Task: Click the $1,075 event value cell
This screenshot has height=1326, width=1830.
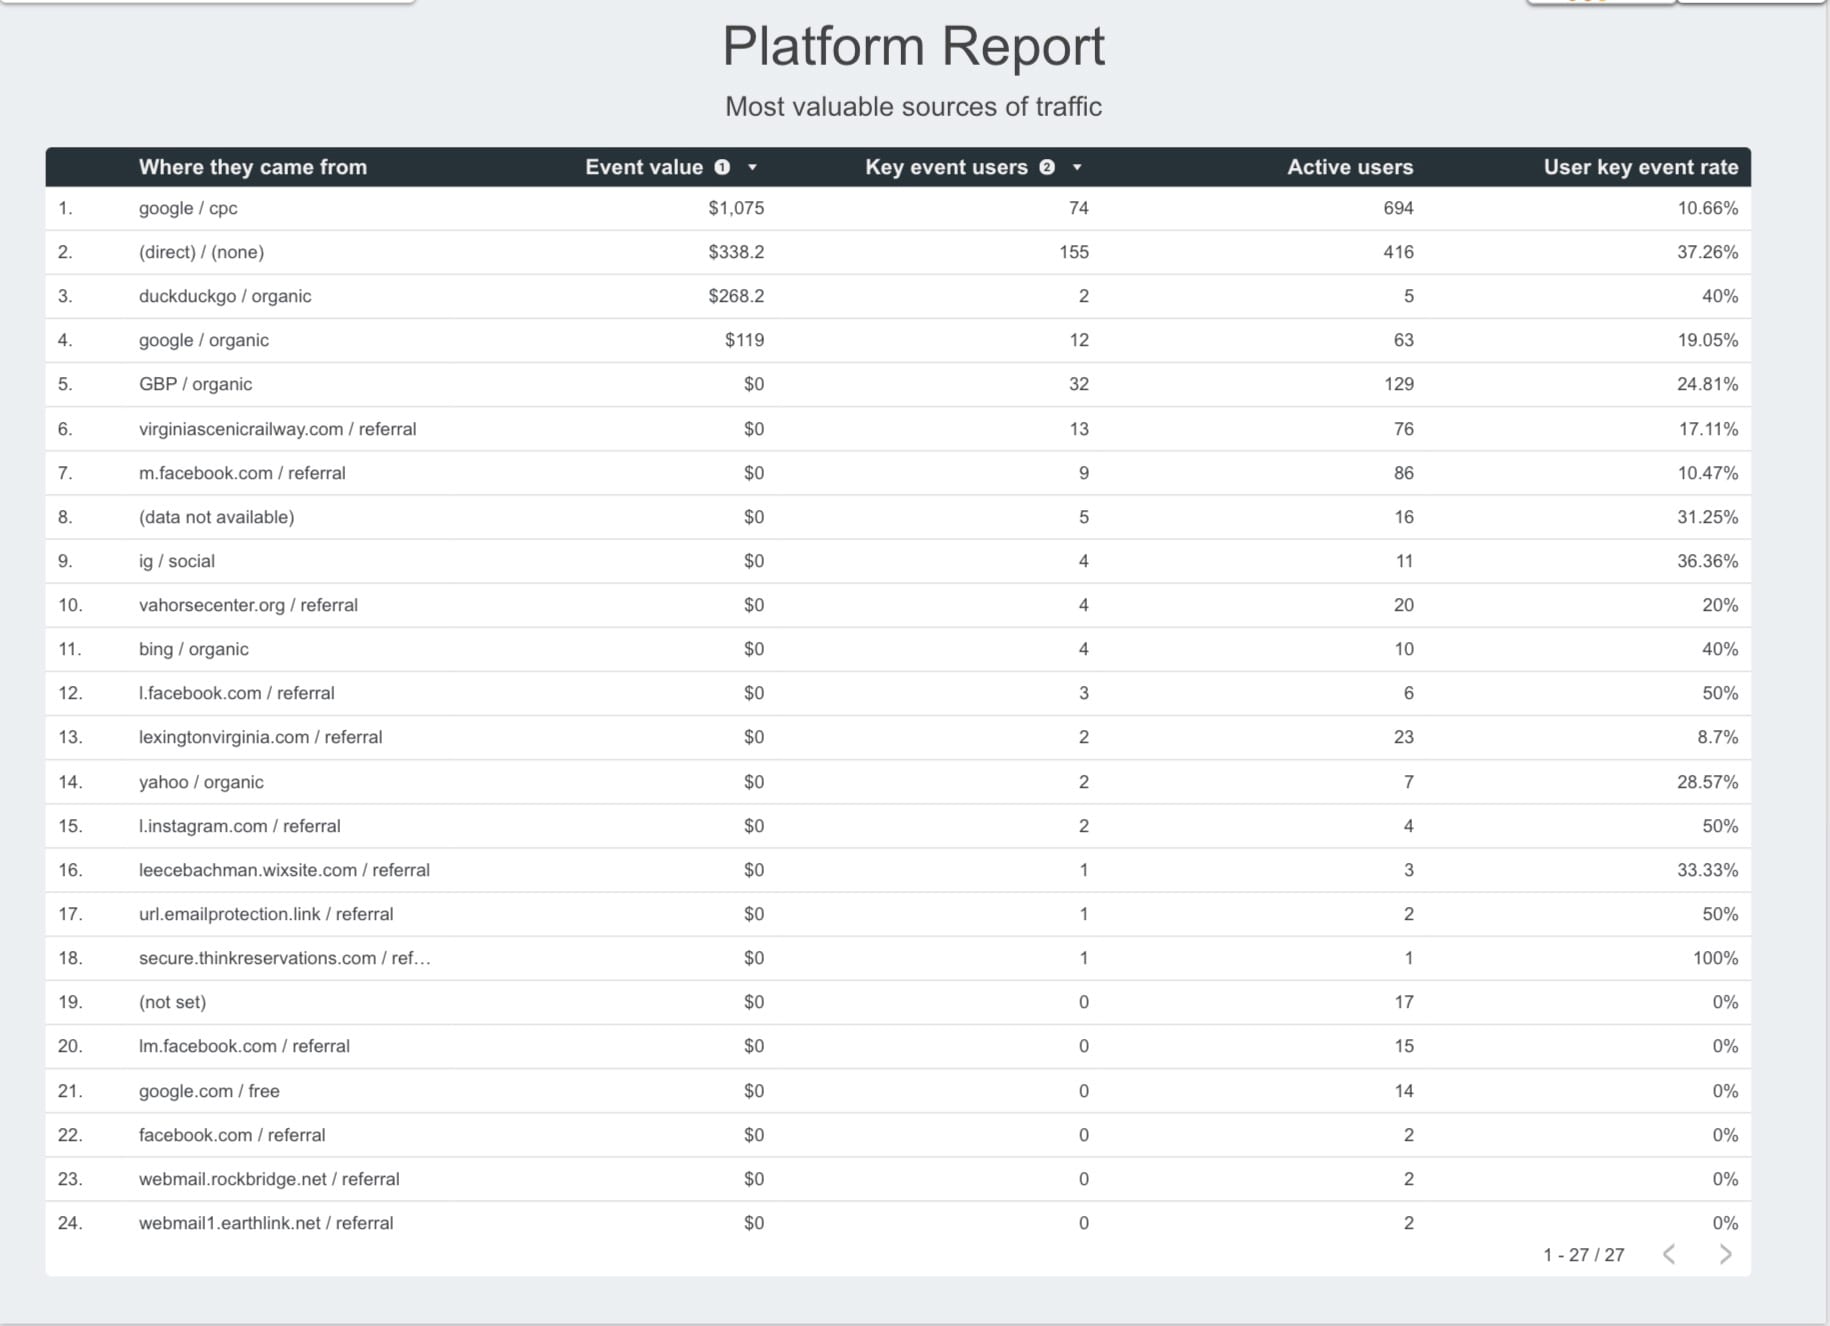Action: click(x=736, y=208)
